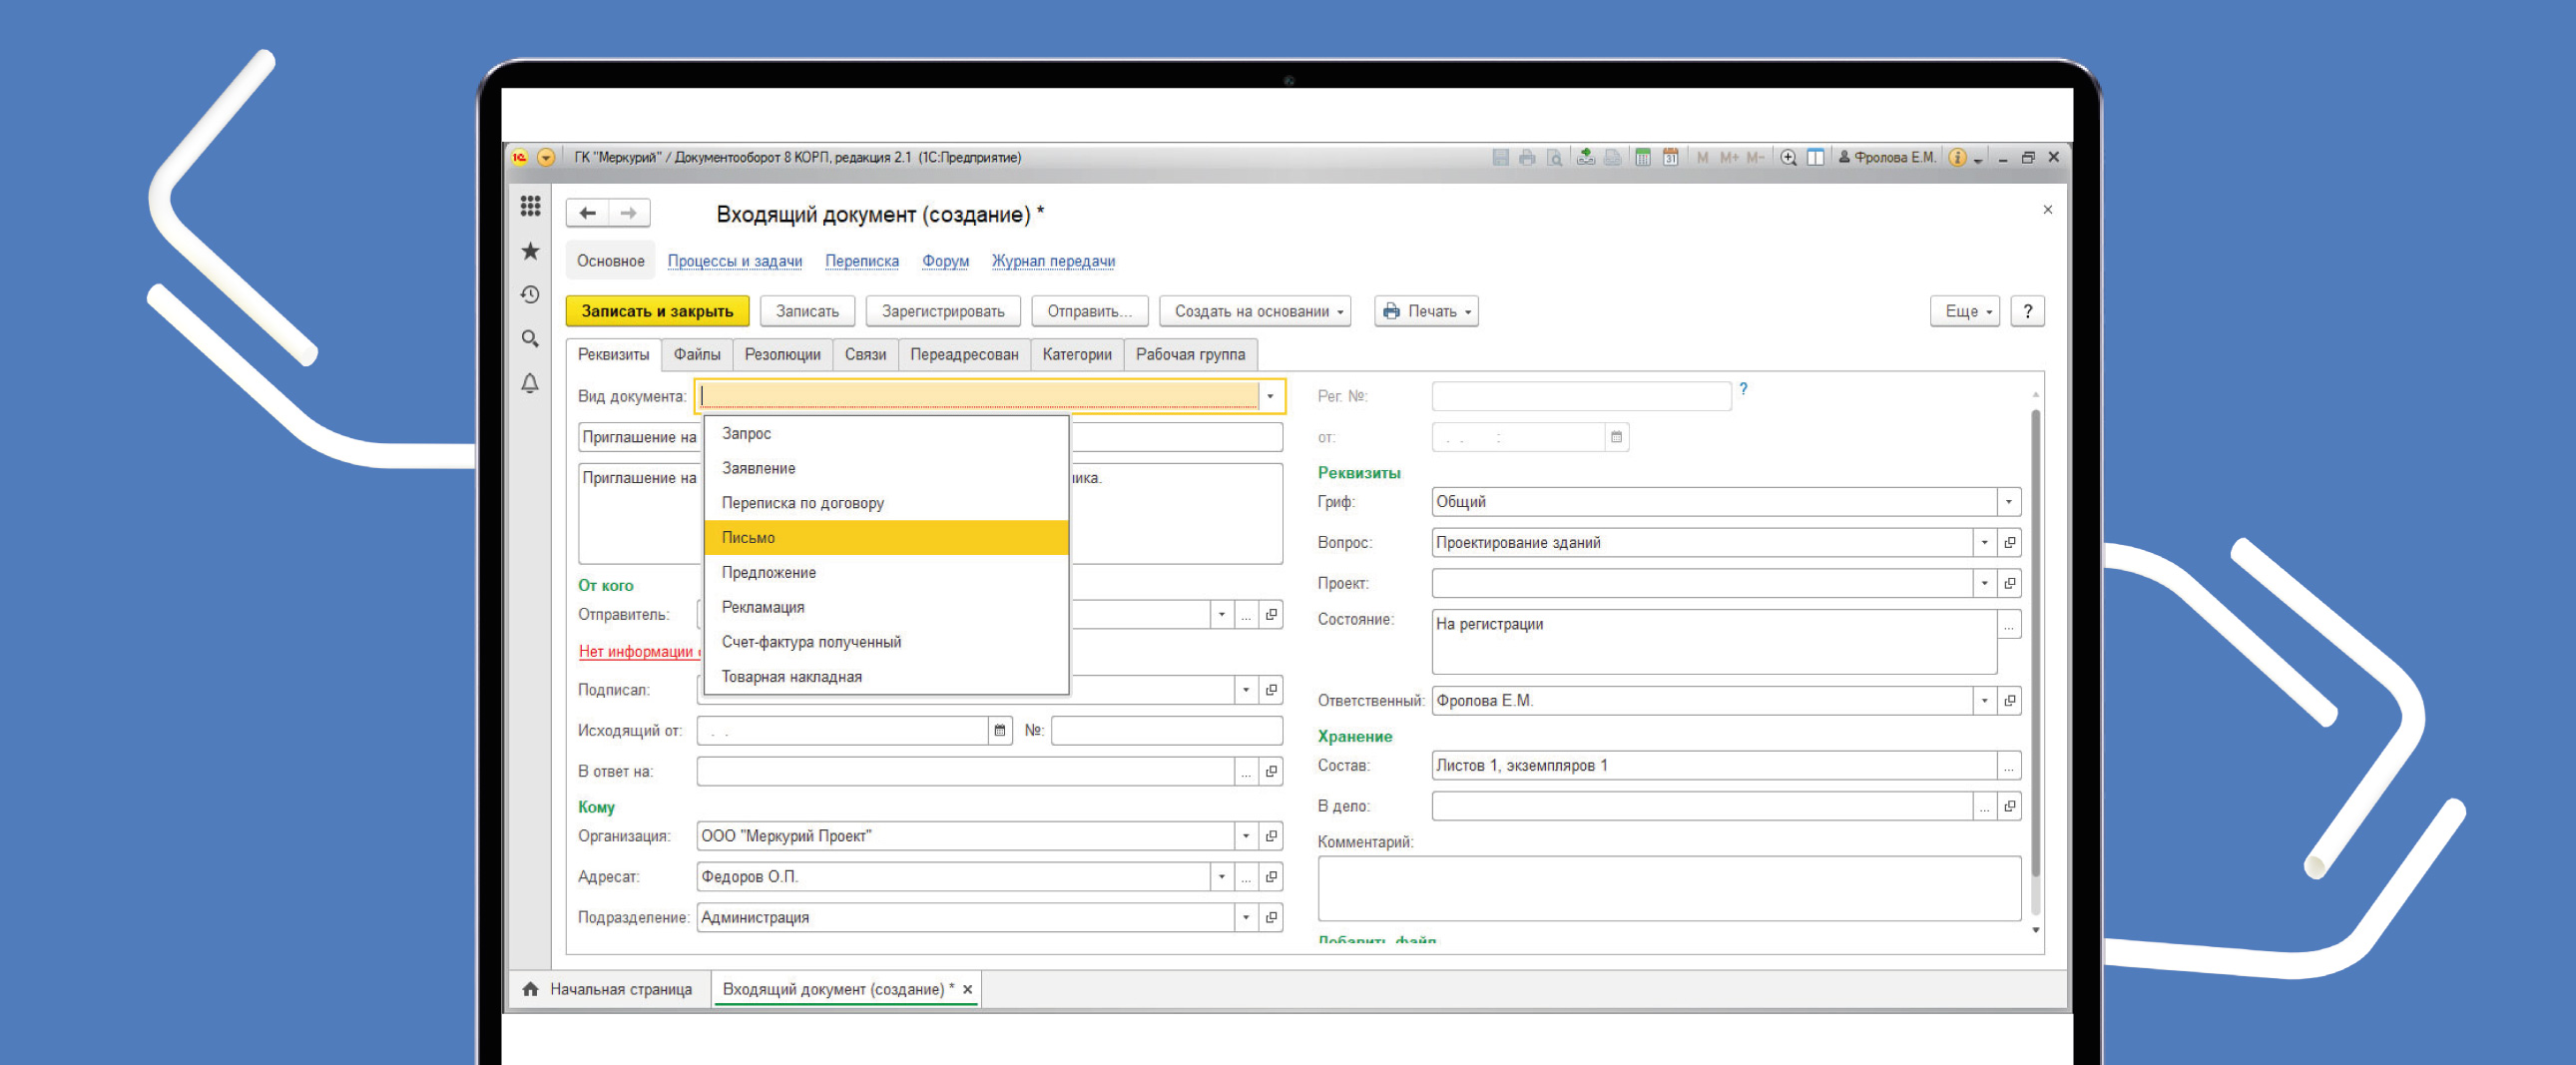Open Favorites star in left sidebar
2576x1065 pixels.
click(x=530, y=251)
